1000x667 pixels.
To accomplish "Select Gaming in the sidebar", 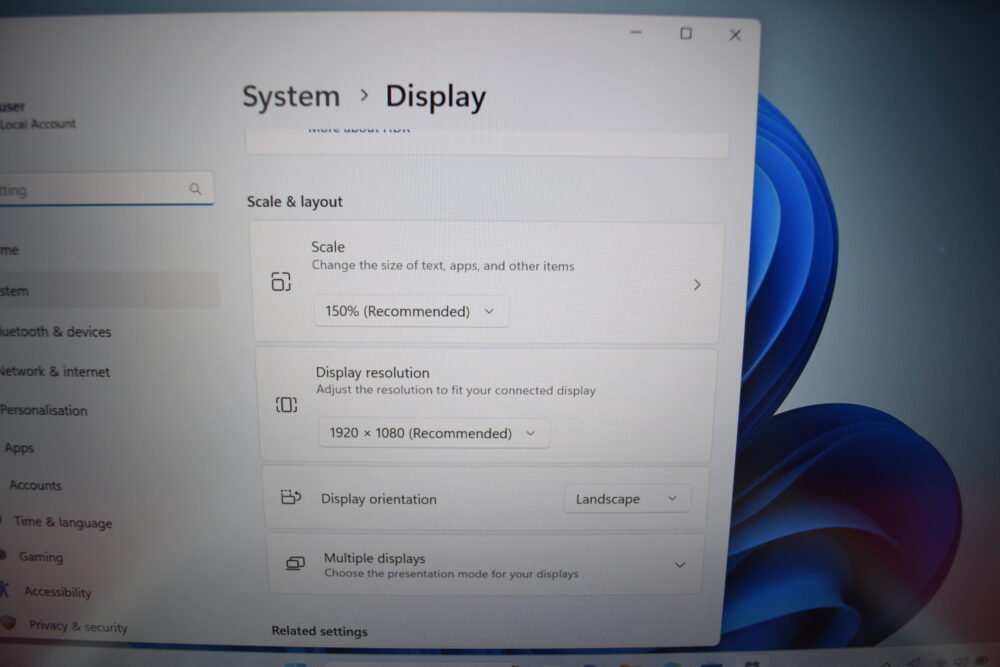I will [41, 557].
